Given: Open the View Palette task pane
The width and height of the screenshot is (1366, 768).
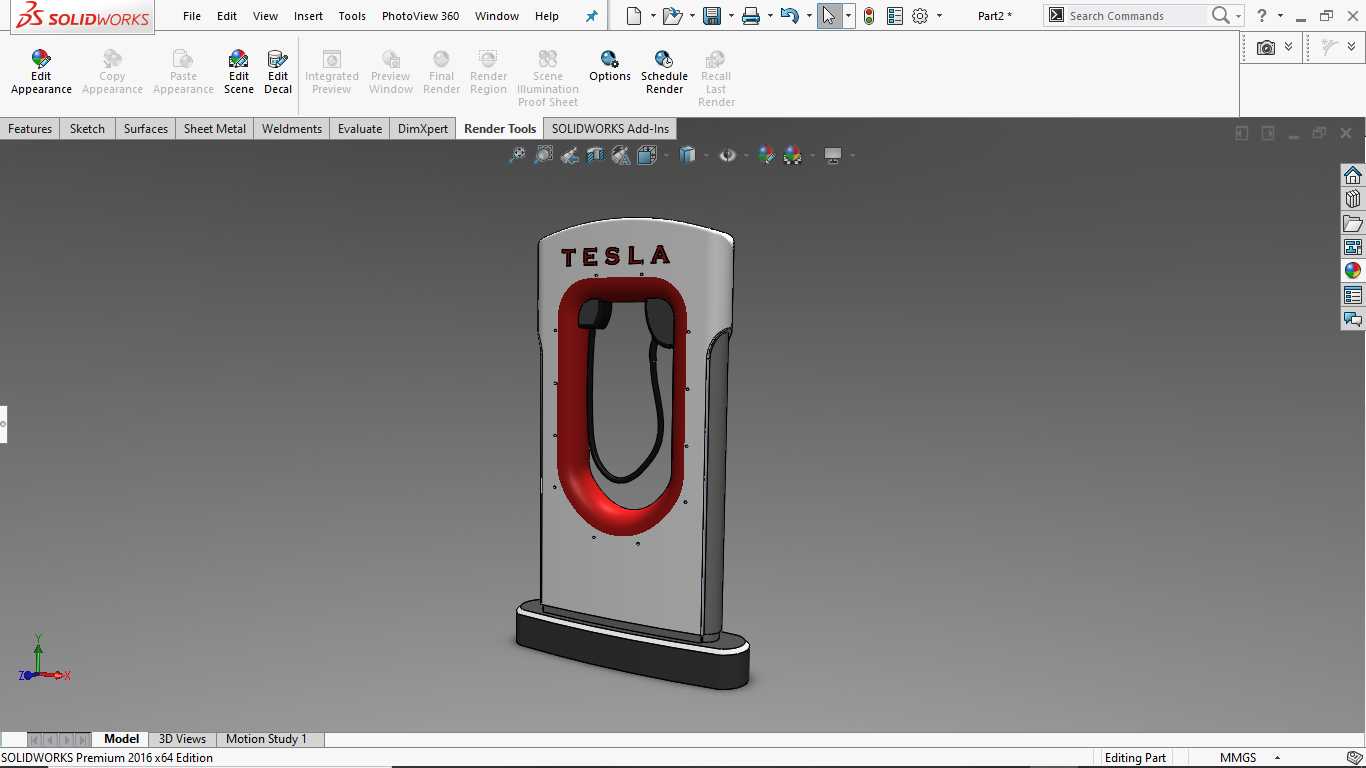Looking at the screenshot, I should point(1353,247).
